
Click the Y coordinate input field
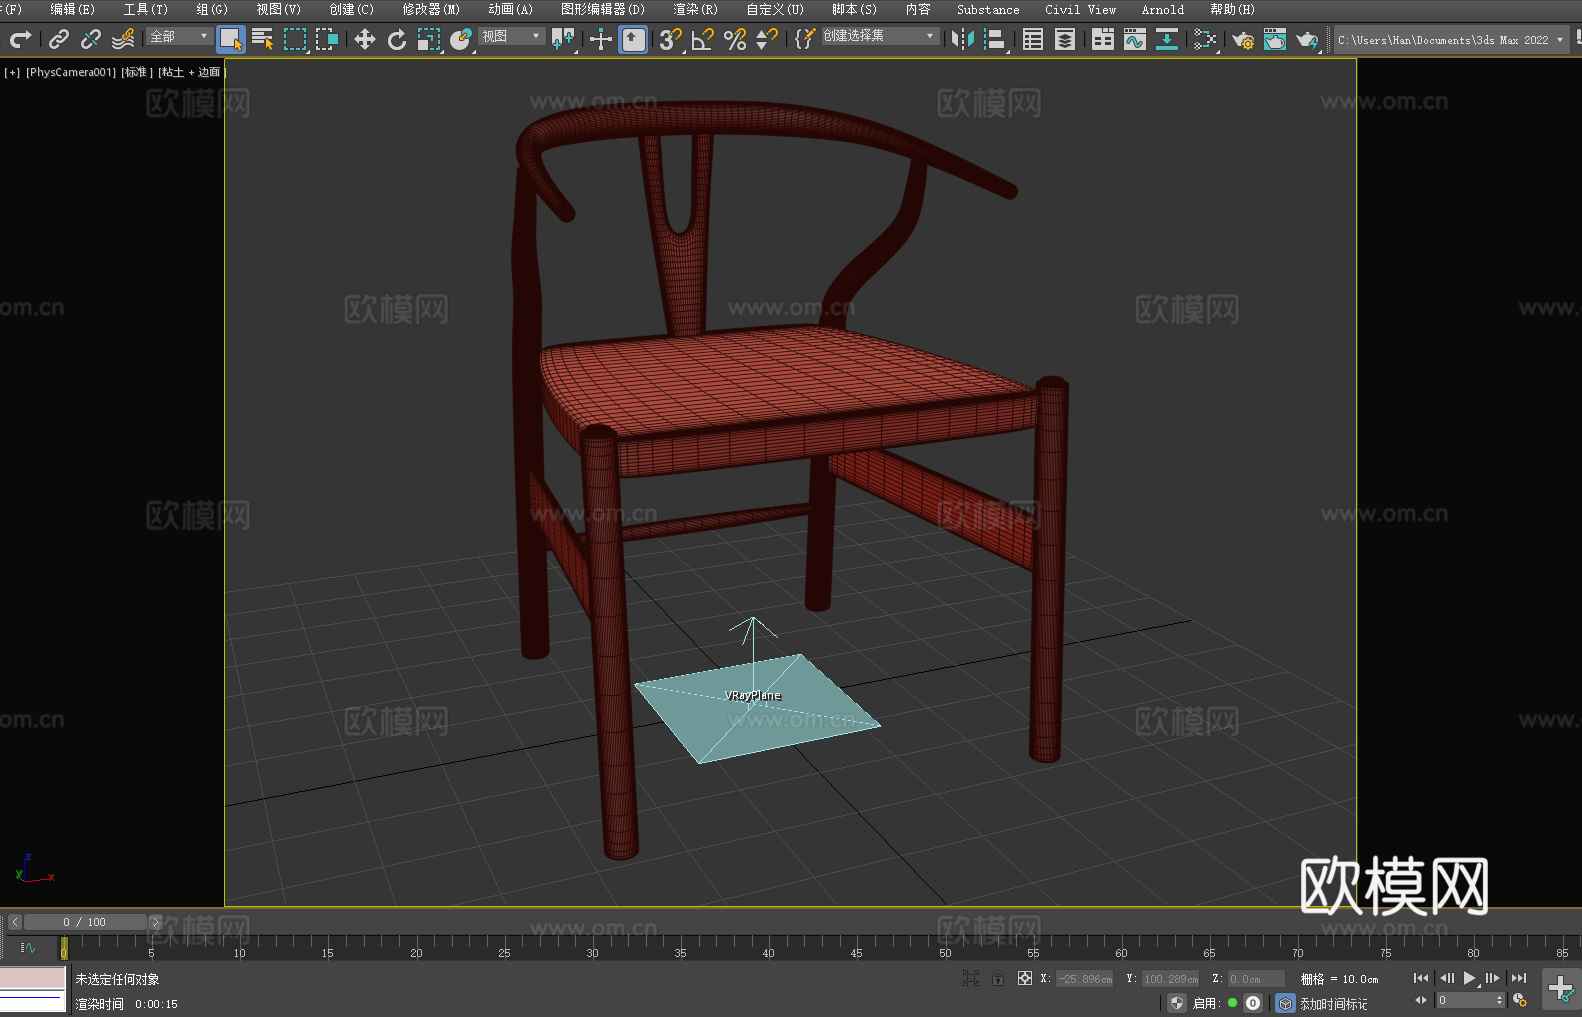[x=1171, y=979]
